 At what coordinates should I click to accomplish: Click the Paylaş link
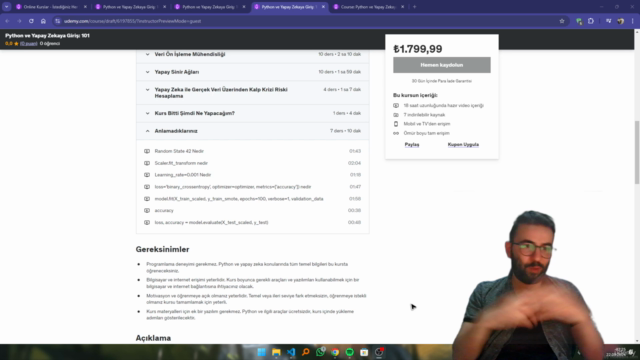[x=412, y=144]
